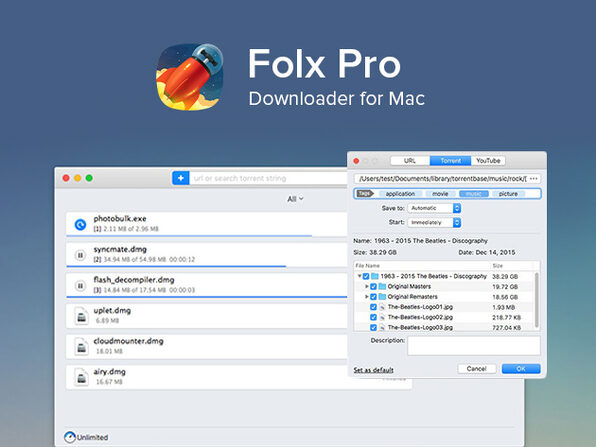The height and width of the screenshot is (447, 596).
Task: Click the OK button
Action: pos(521,369)
